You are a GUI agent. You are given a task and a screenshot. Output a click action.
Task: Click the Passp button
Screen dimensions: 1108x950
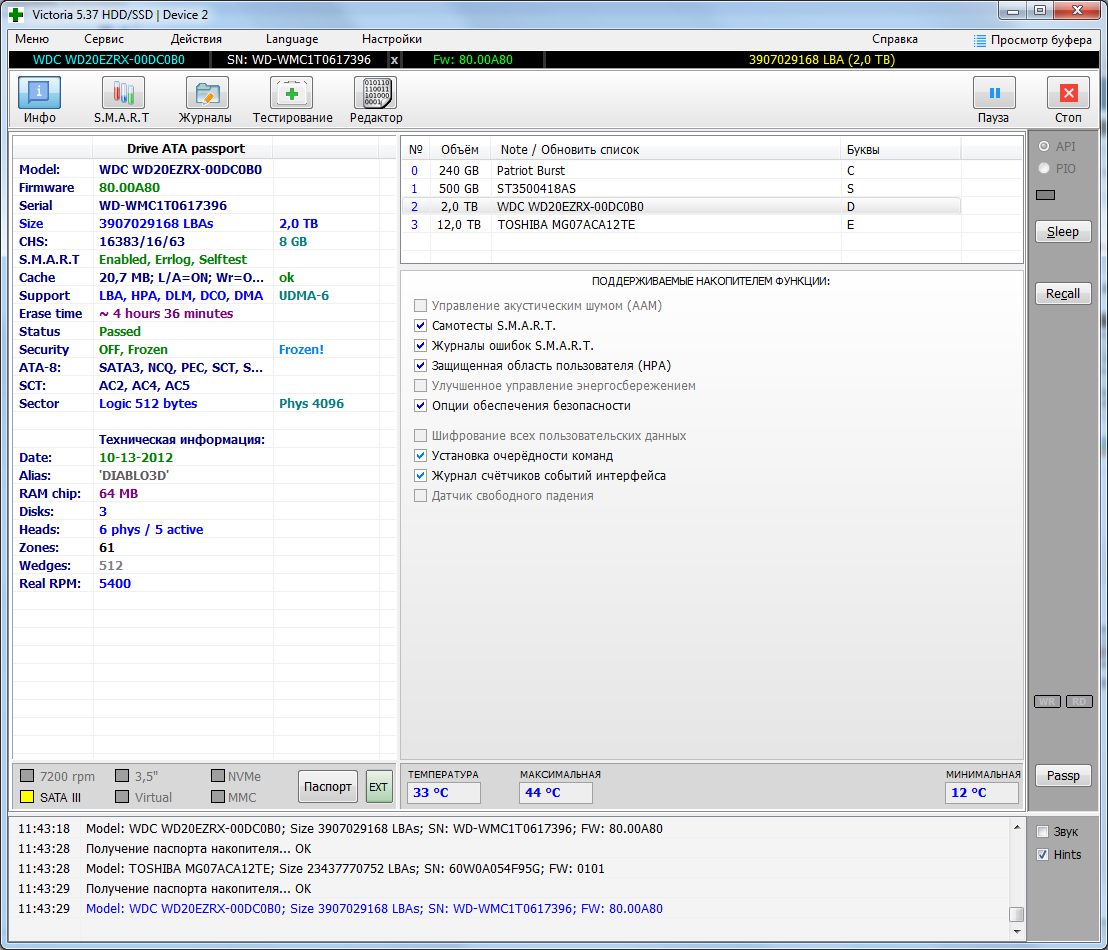click(1063, 775)
